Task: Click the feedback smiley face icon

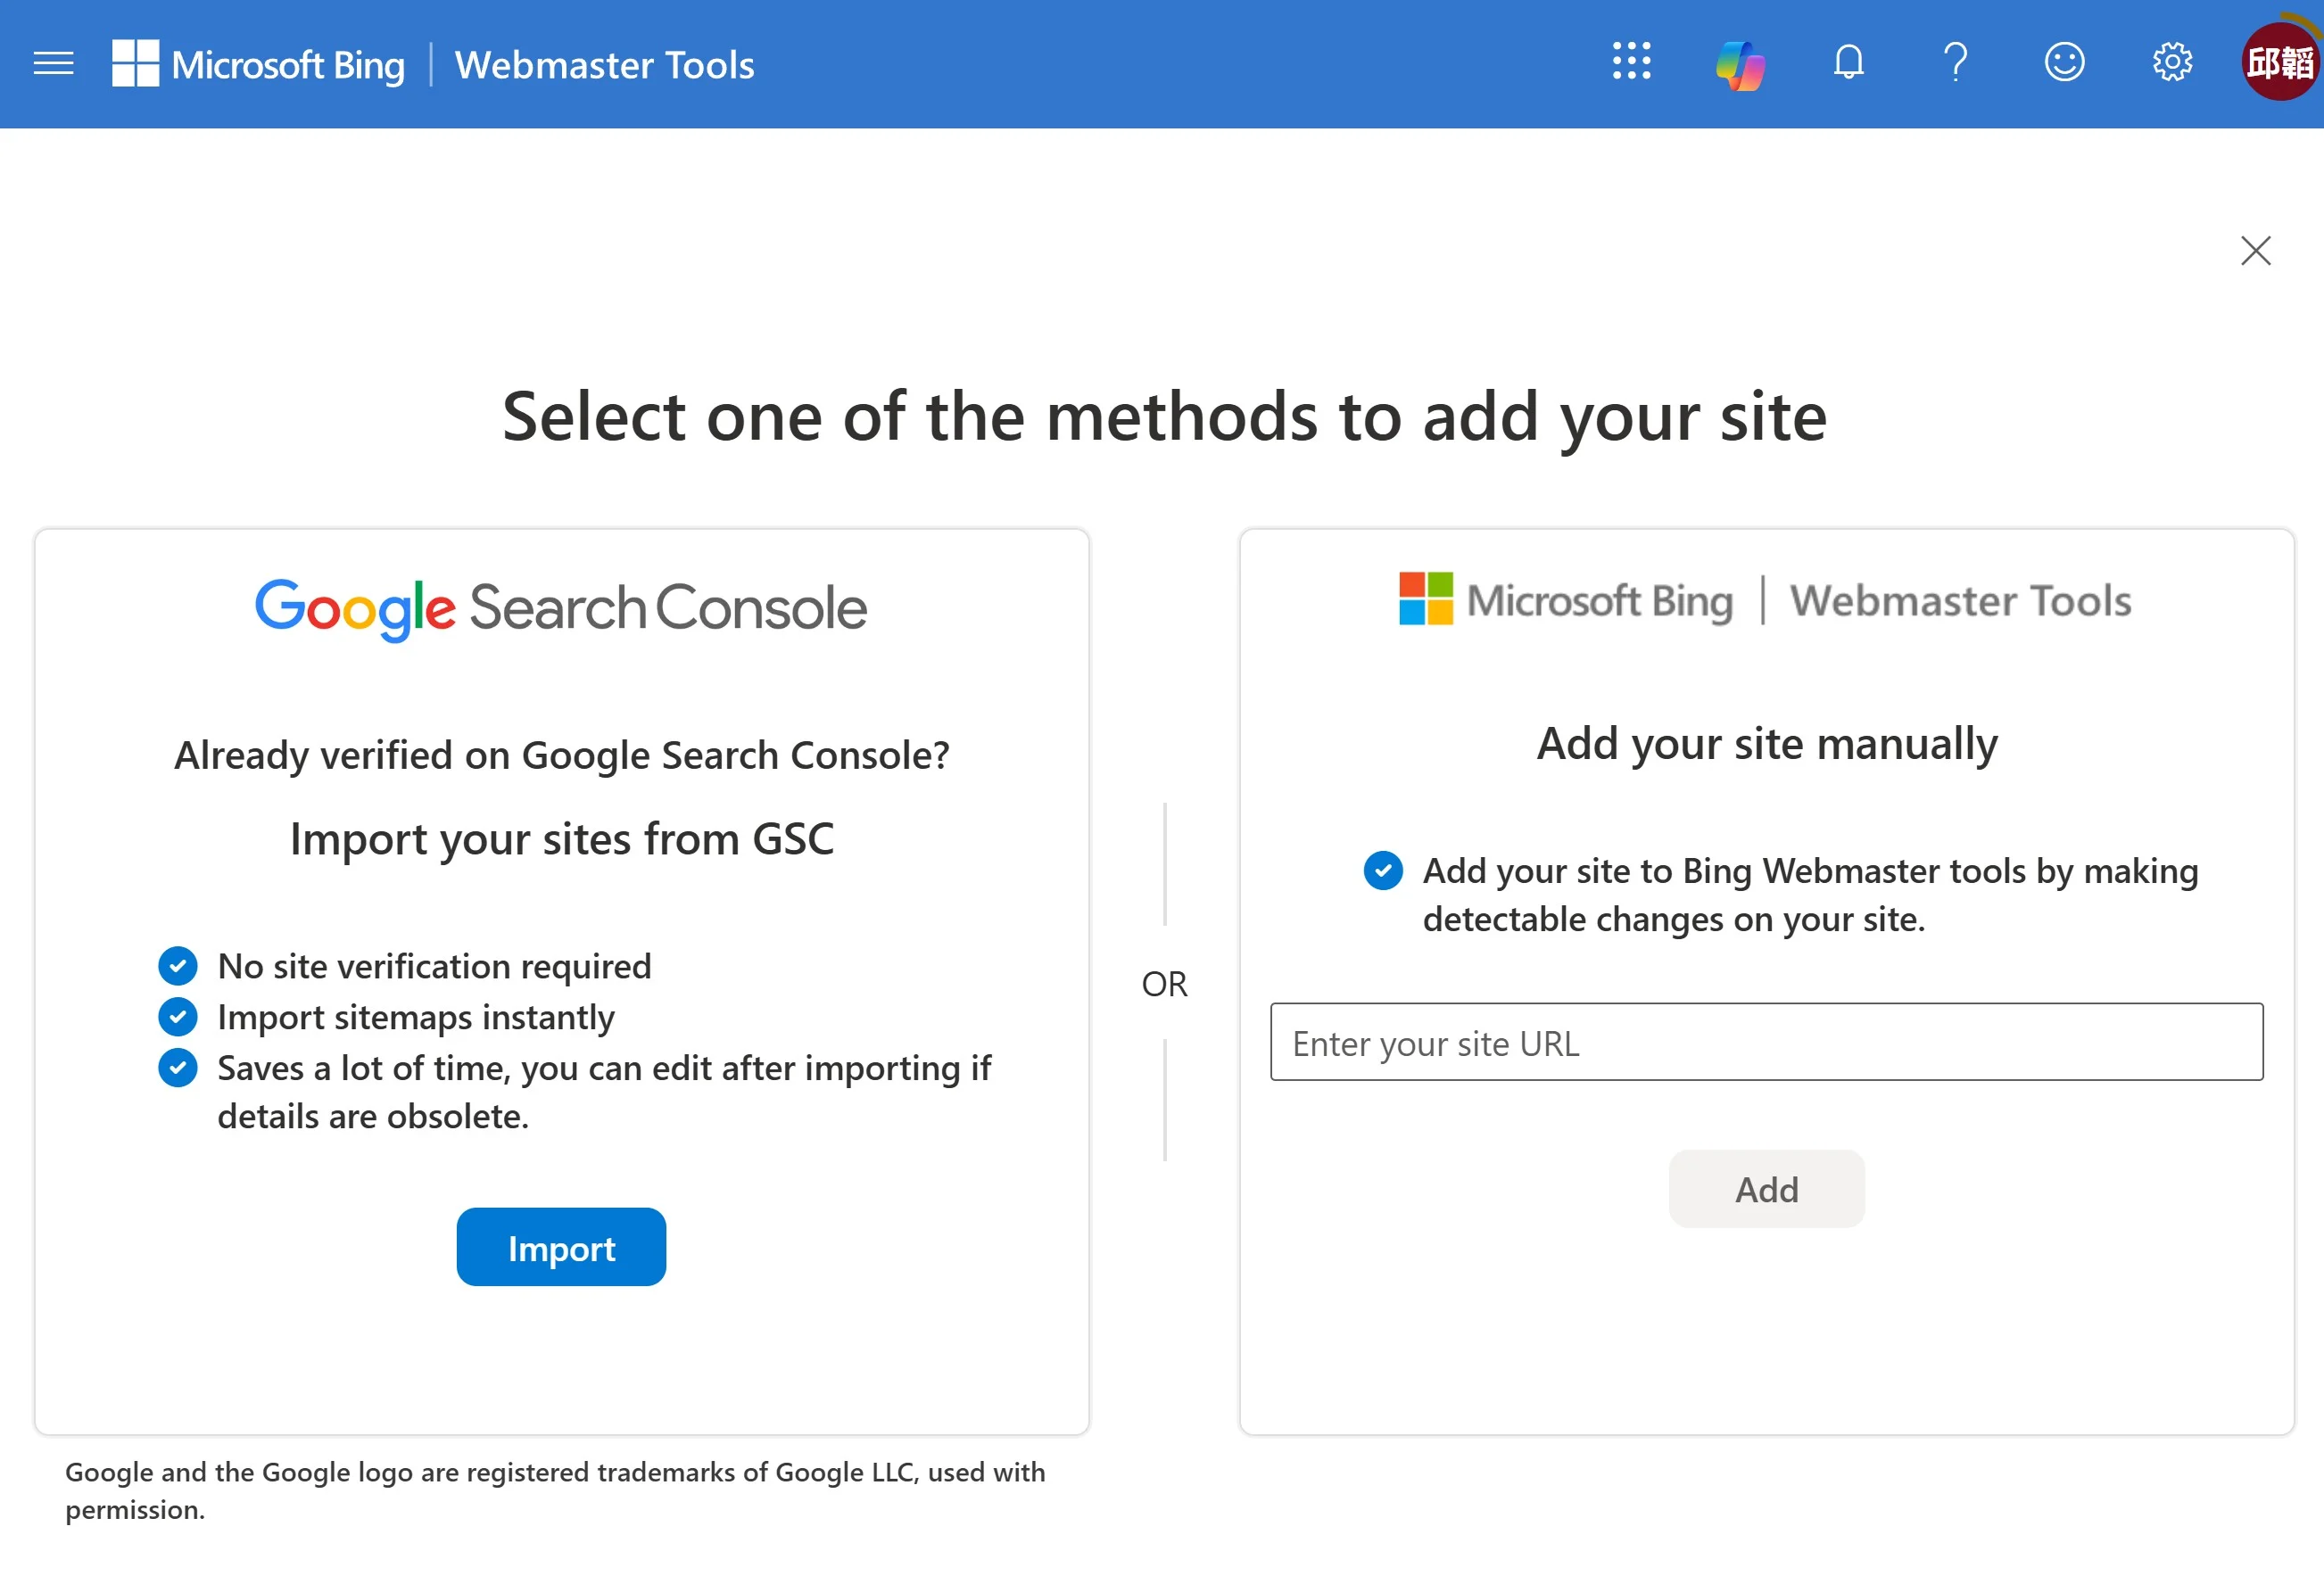Action: [2064, 63]
